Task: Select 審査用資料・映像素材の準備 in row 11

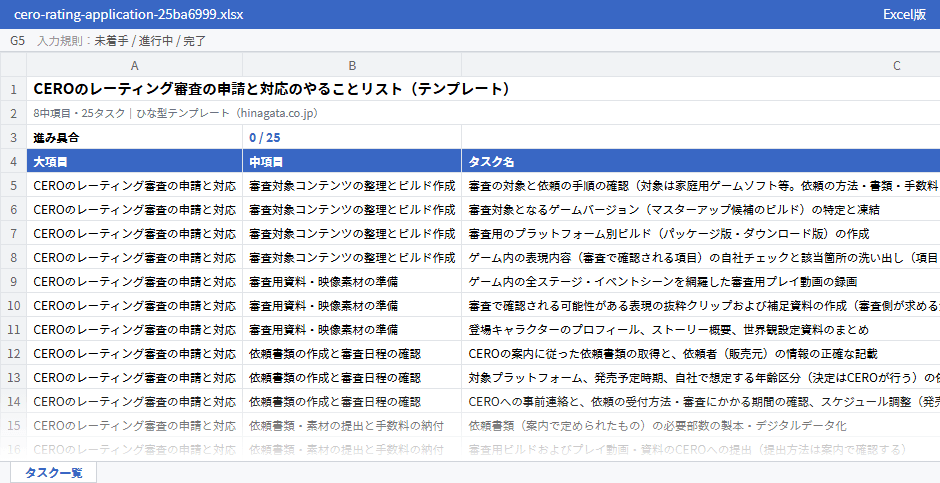Action: click(352, 329)
